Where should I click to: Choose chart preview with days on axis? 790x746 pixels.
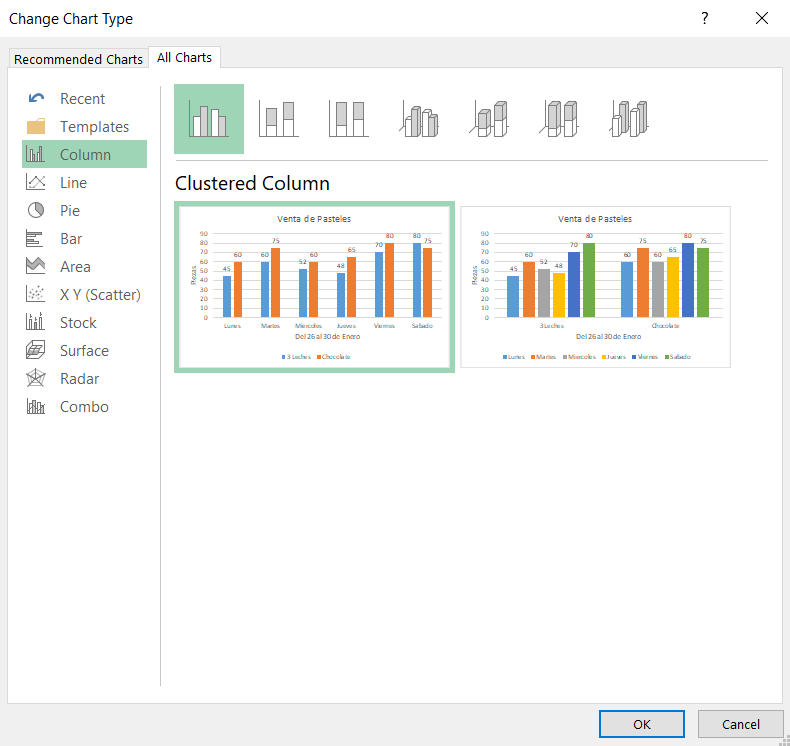click(x=314, y=287)
